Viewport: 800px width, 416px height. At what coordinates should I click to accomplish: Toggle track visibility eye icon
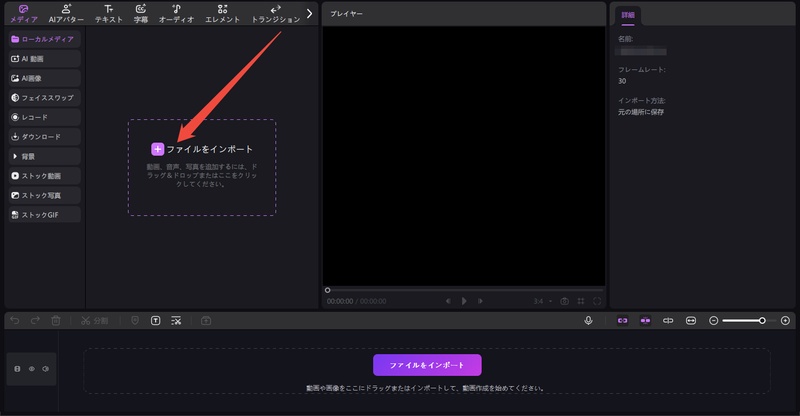tap(32, 369)
